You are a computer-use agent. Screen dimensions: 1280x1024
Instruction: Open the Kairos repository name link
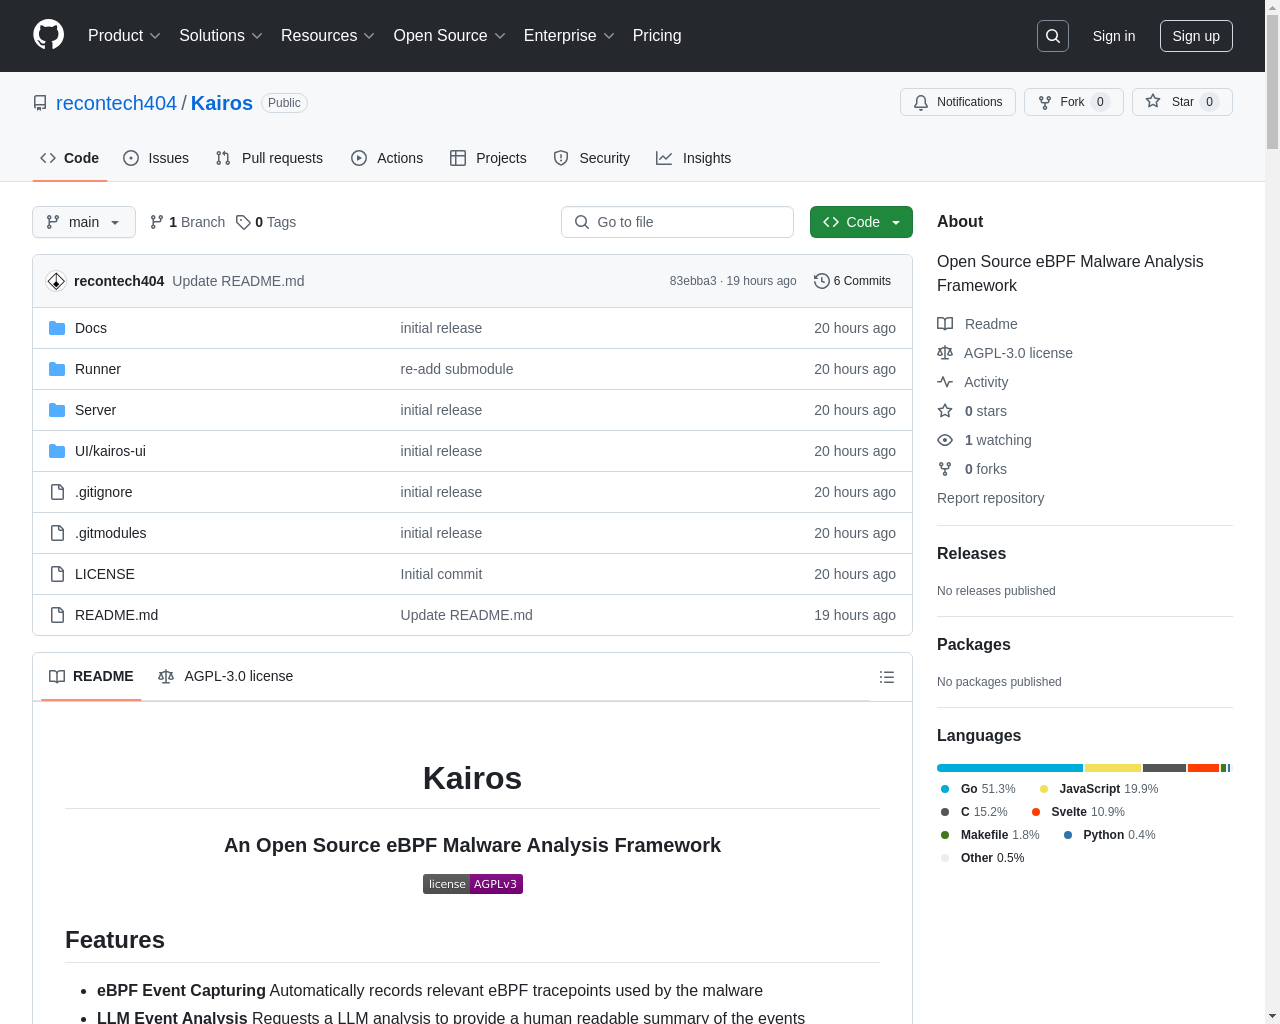(222, 103)
